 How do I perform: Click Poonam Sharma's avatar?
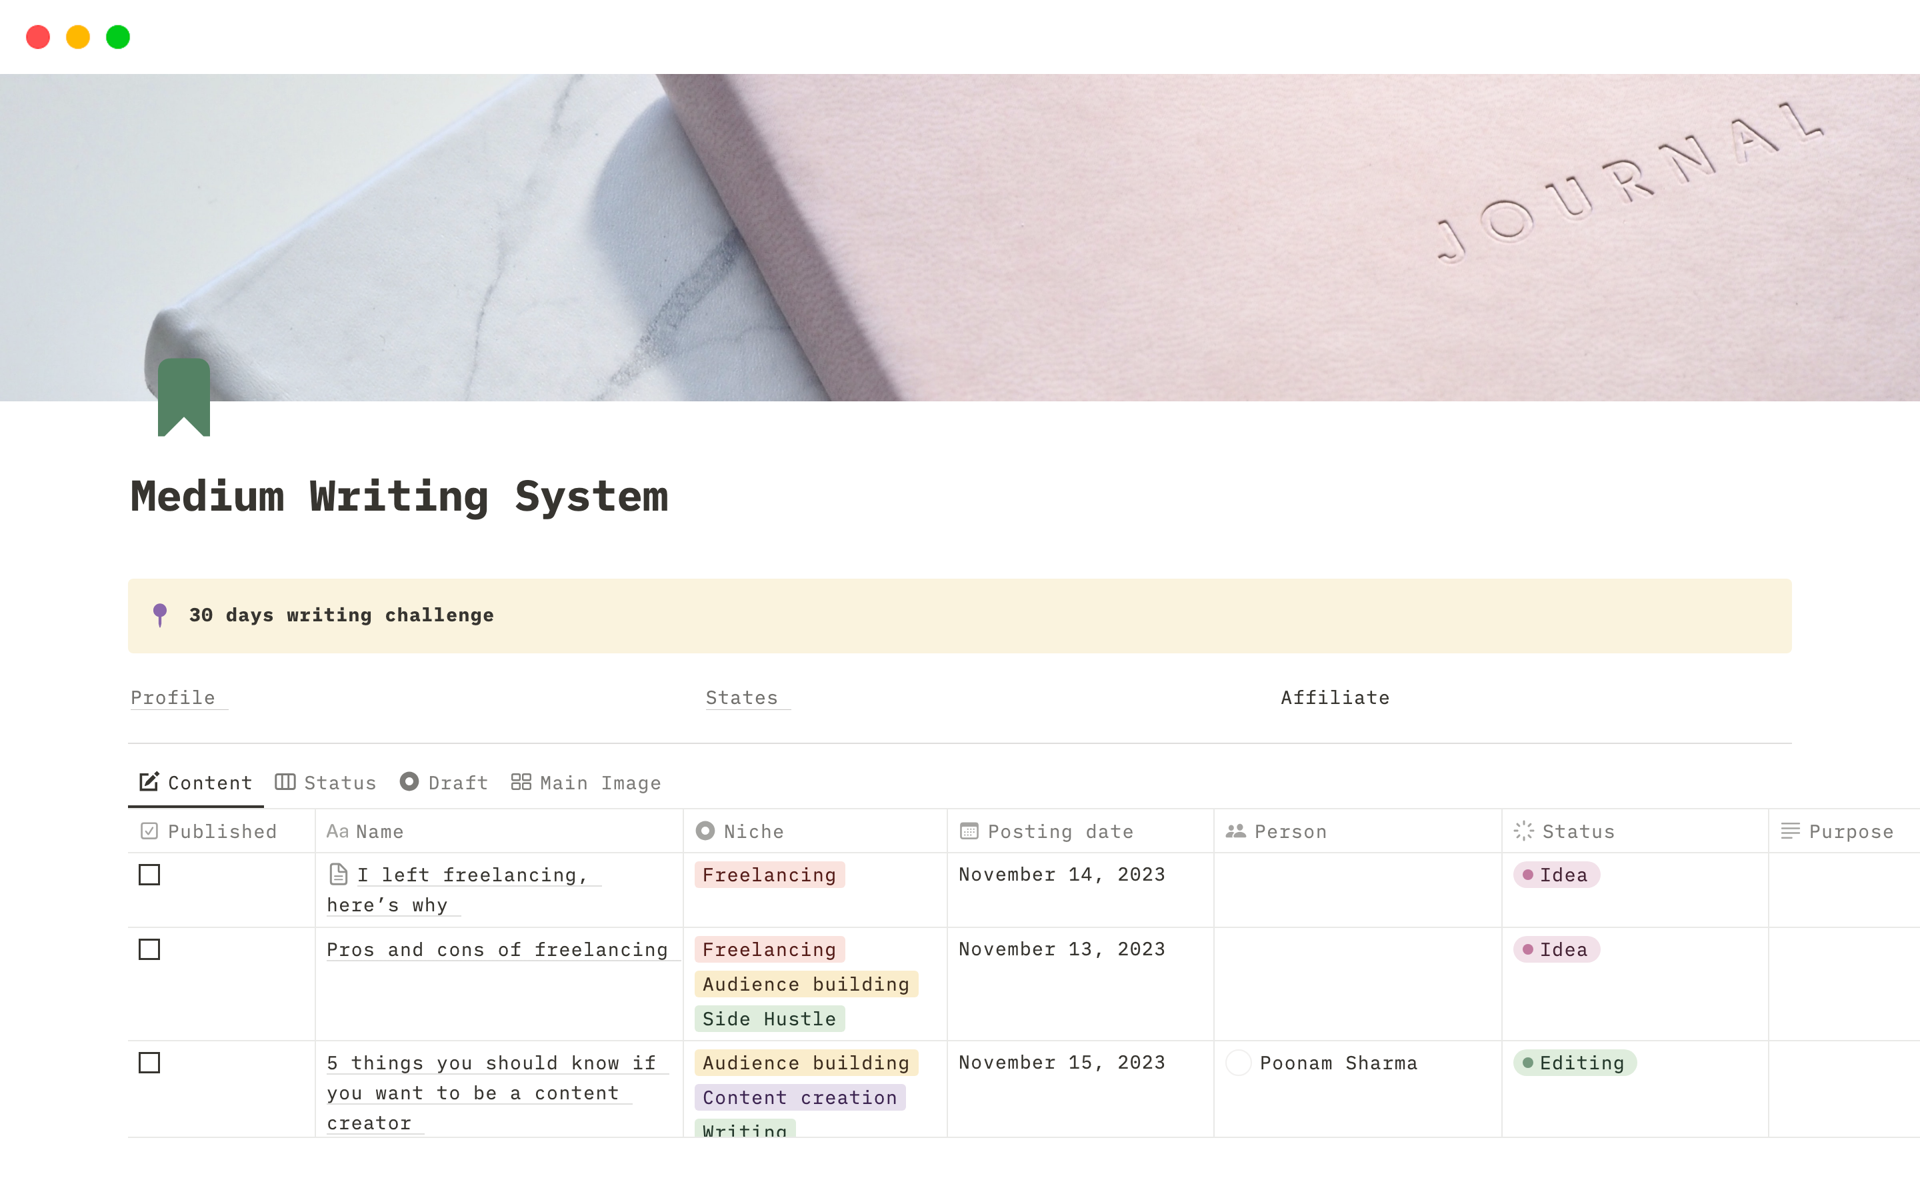[x=1239, y=1063]
